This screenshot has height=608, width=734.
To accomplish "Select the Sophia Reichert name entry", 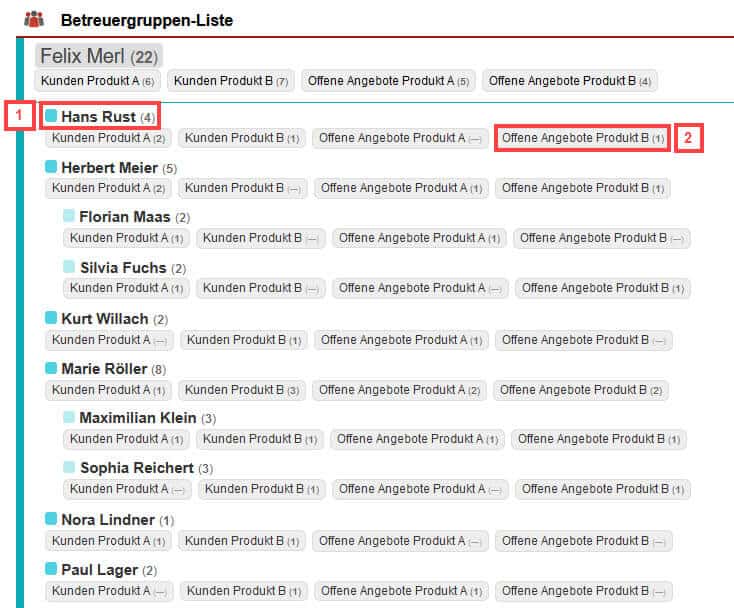I will 137,468.
